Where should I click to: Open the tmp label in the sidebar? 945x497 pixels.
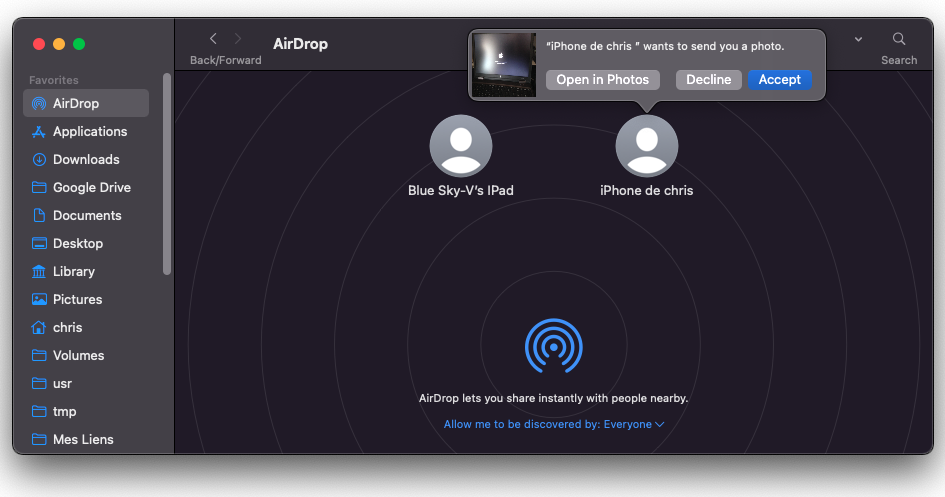pos(64,411)
